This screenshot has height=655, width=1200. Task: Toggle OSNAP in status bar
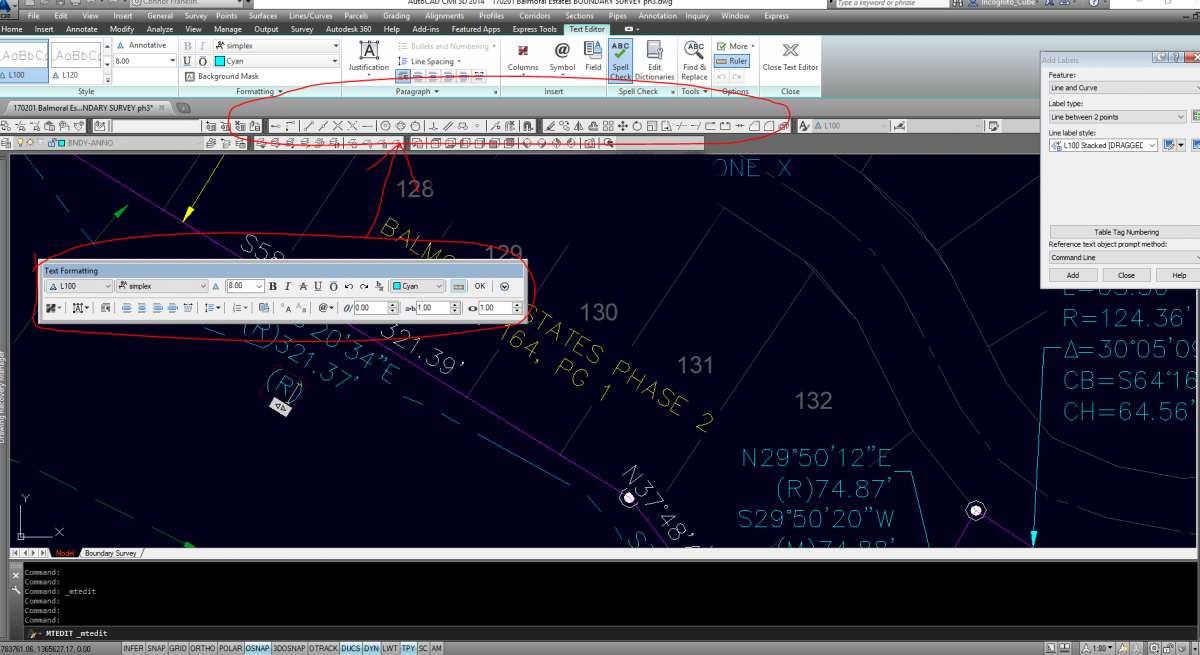click(257, 649)
